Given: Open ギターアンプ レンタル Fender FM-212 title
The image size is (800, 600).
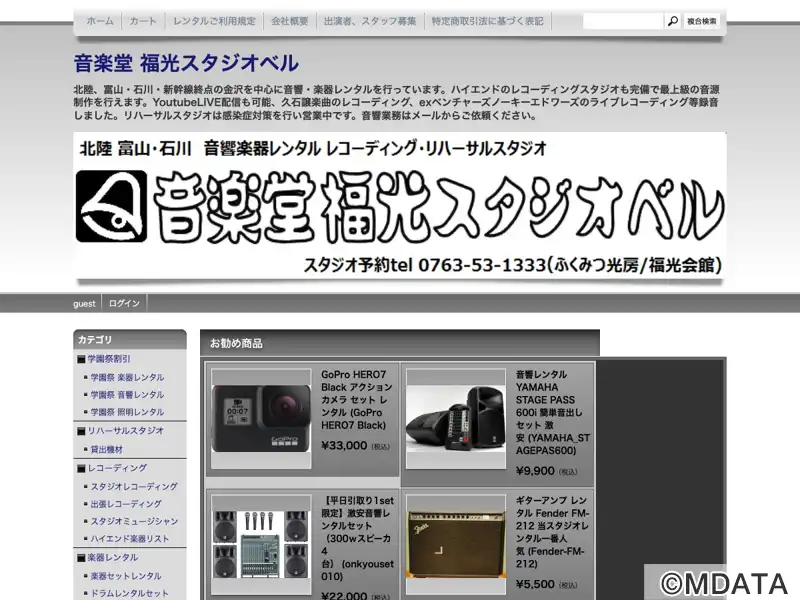Looking at the screenshot, I should pos(553,532).
